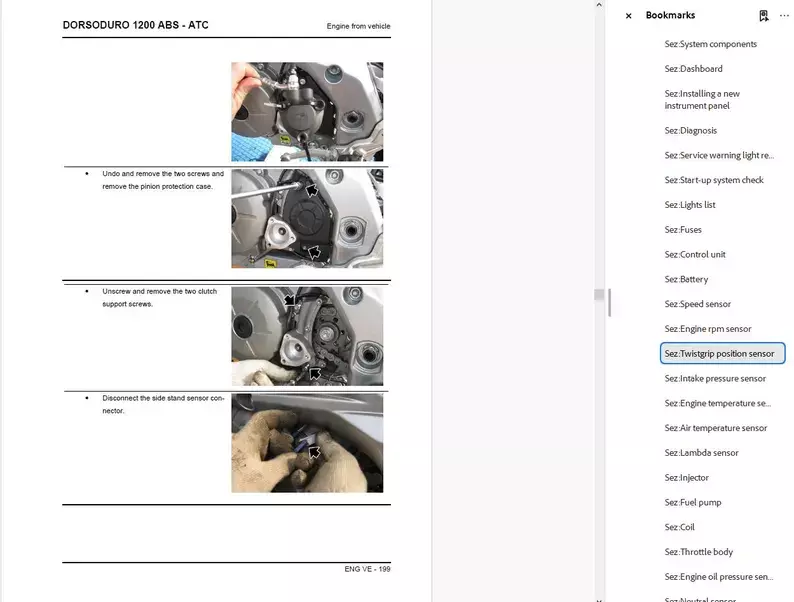Close the Bookmarks panel
794x602 pixels.
tap(628, 16)
